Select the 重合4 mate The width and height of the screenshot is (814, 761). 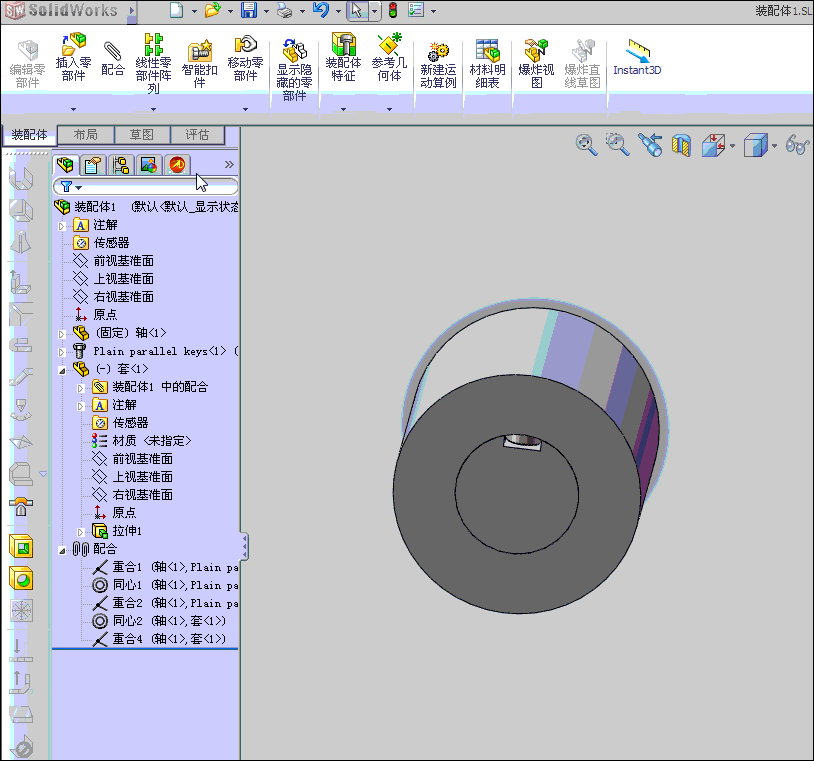point(159,639)
